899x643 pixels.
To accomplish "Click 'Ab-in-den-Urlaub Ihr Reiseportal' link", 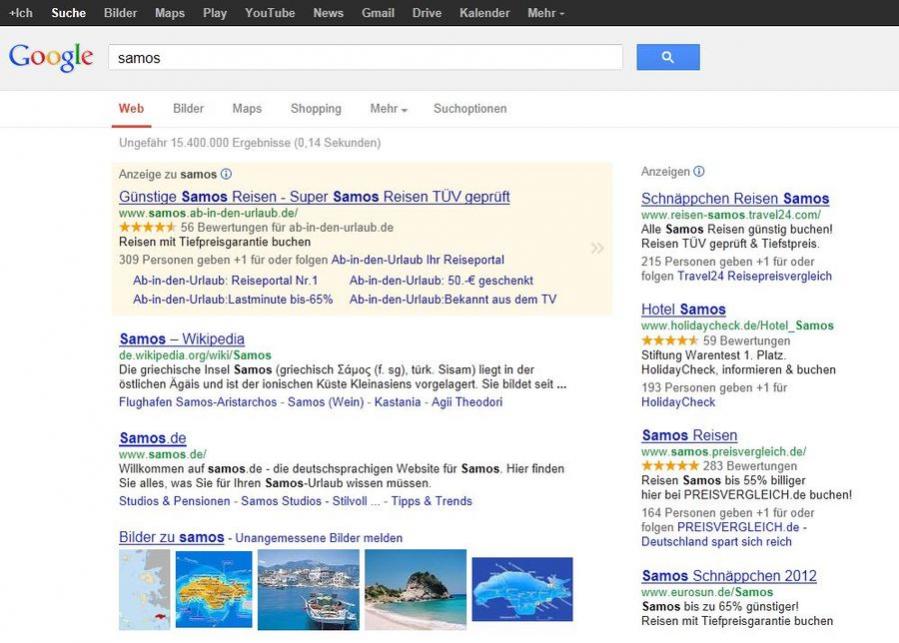I will tap(418, 260).
